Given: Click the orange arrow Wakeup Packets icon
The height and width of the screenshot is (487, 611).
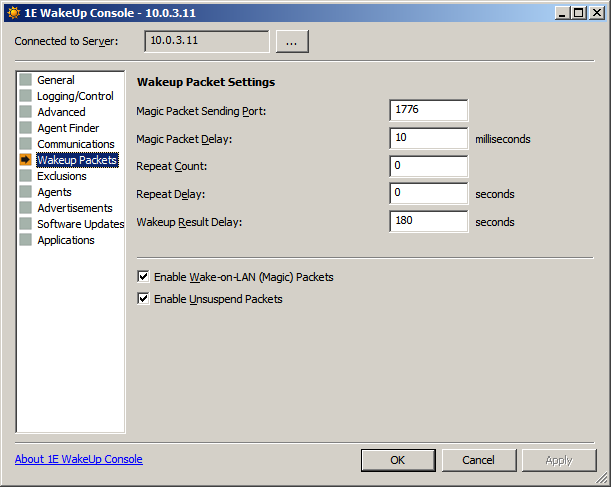Looking at the screenshot, I should tap(26, 160).
